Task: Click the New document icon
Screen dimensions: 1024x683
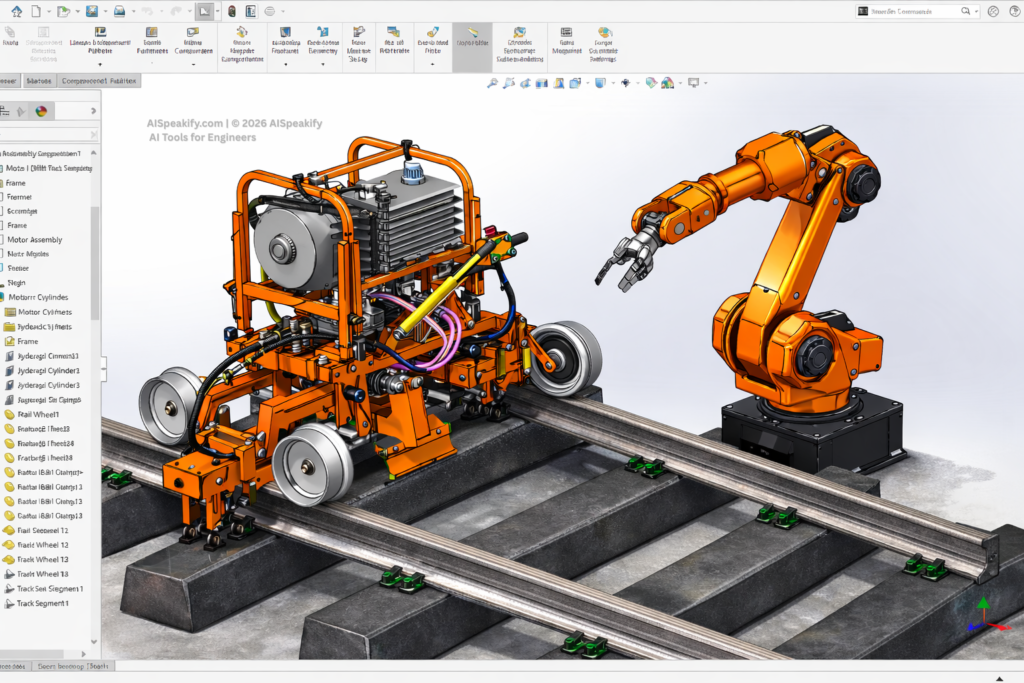Action: [36, 11]
